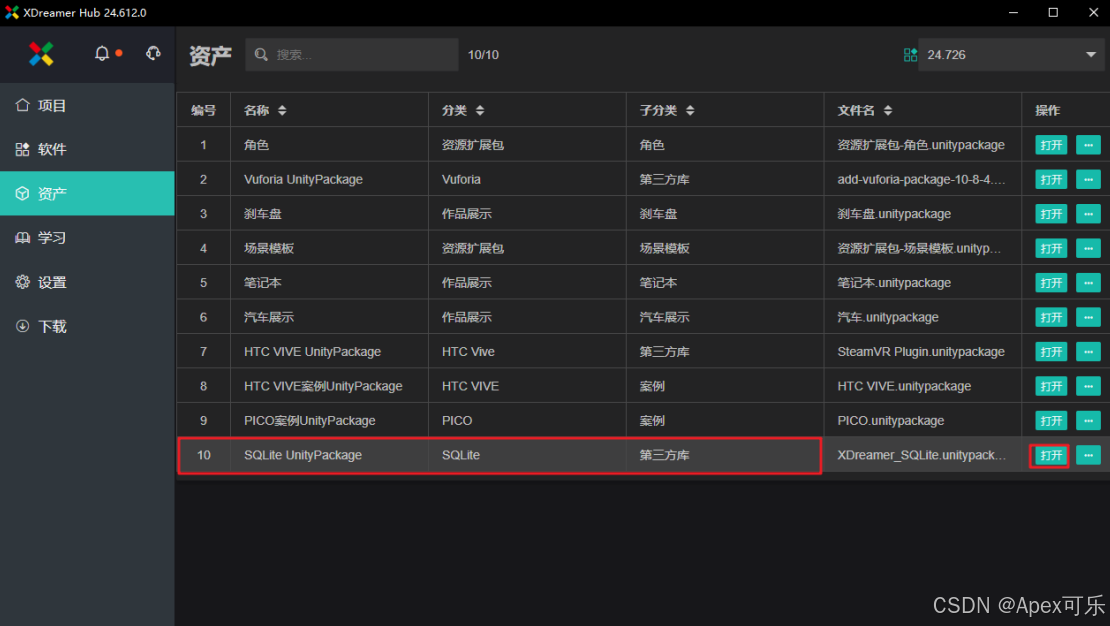Screen dimensions: 1110x626
Task: Open 设置 in the sidebar
Action: [x=87, y=282]
